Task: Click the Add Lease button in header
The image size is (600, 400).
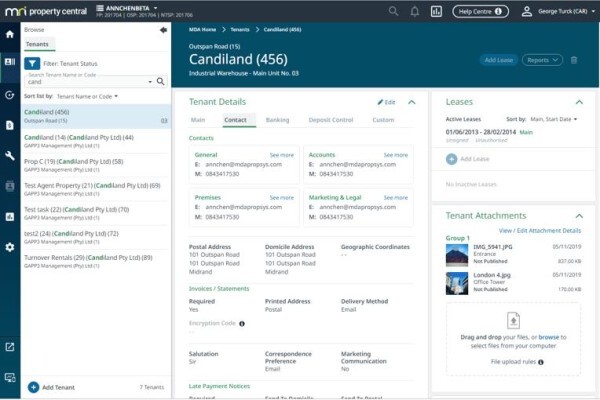Action: point(499,60)
